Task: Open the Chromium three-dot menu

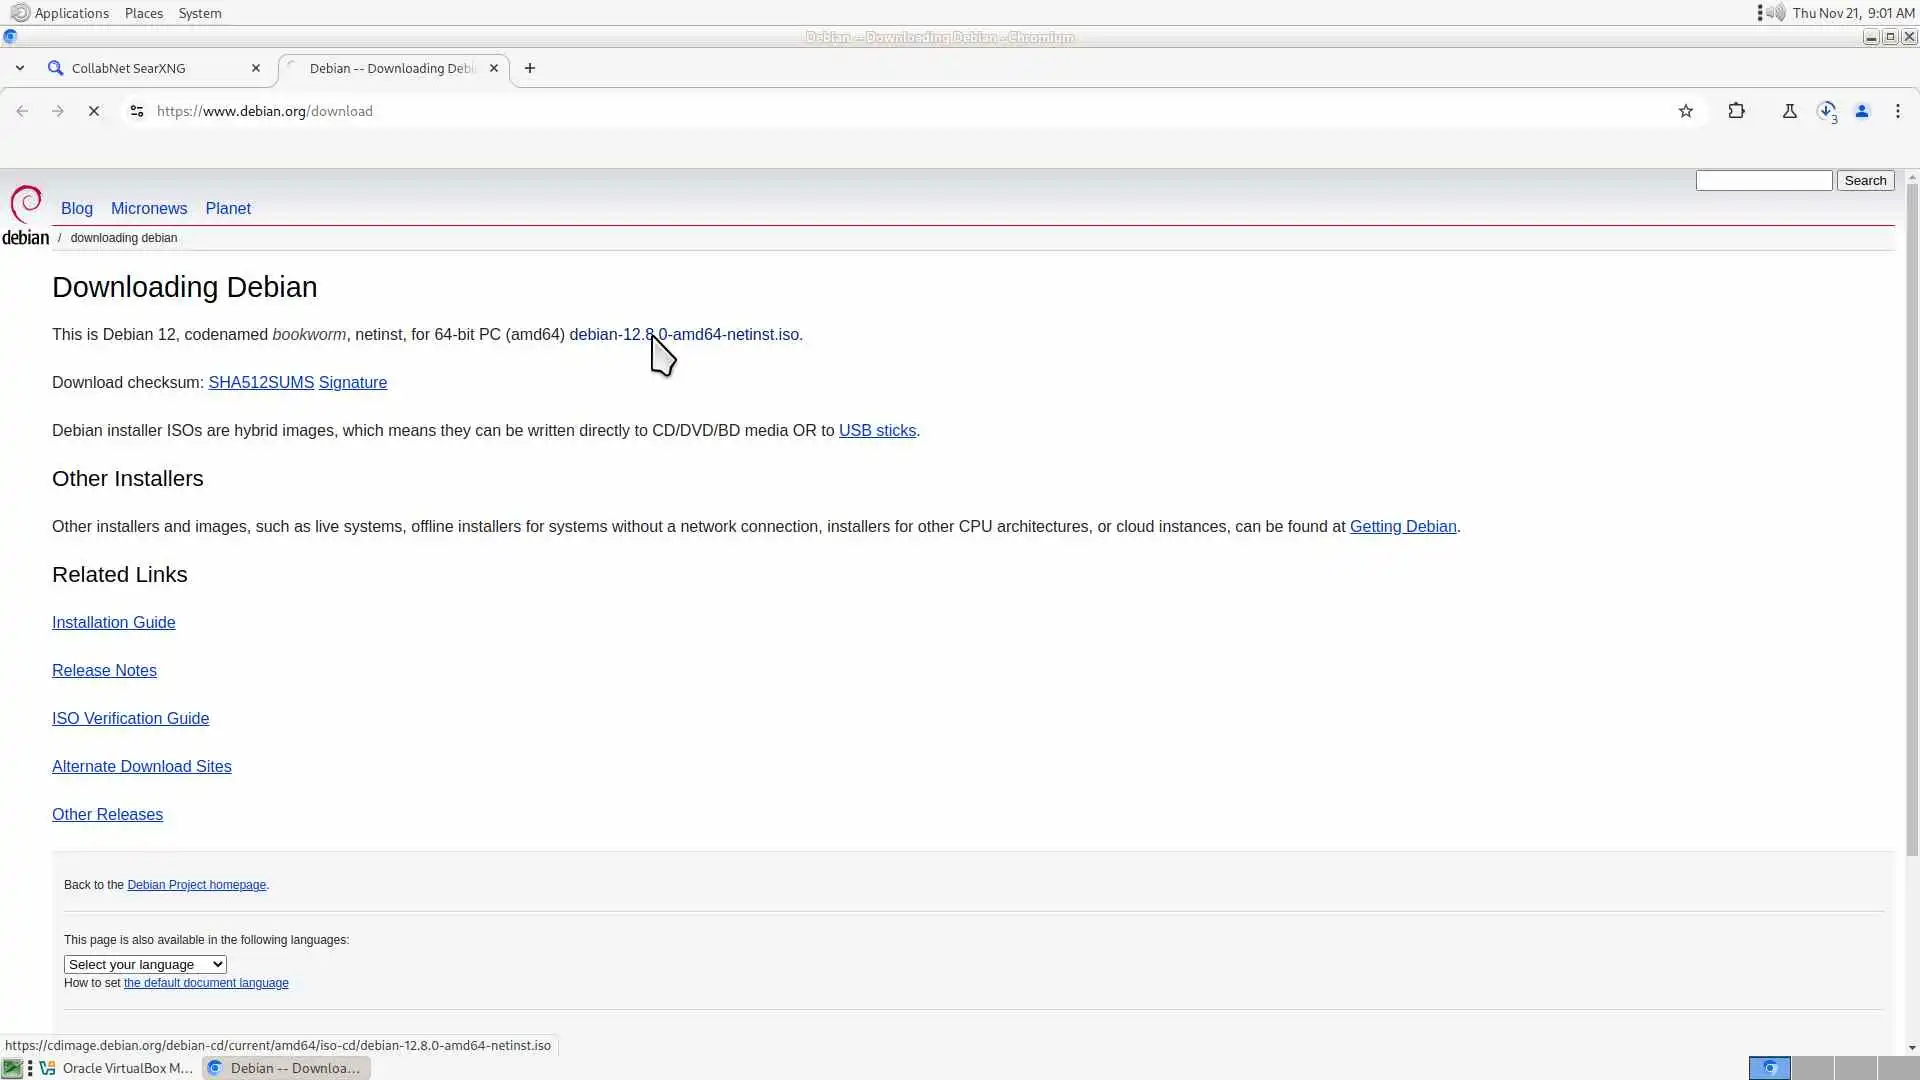Action: (x=1897, y=111)
